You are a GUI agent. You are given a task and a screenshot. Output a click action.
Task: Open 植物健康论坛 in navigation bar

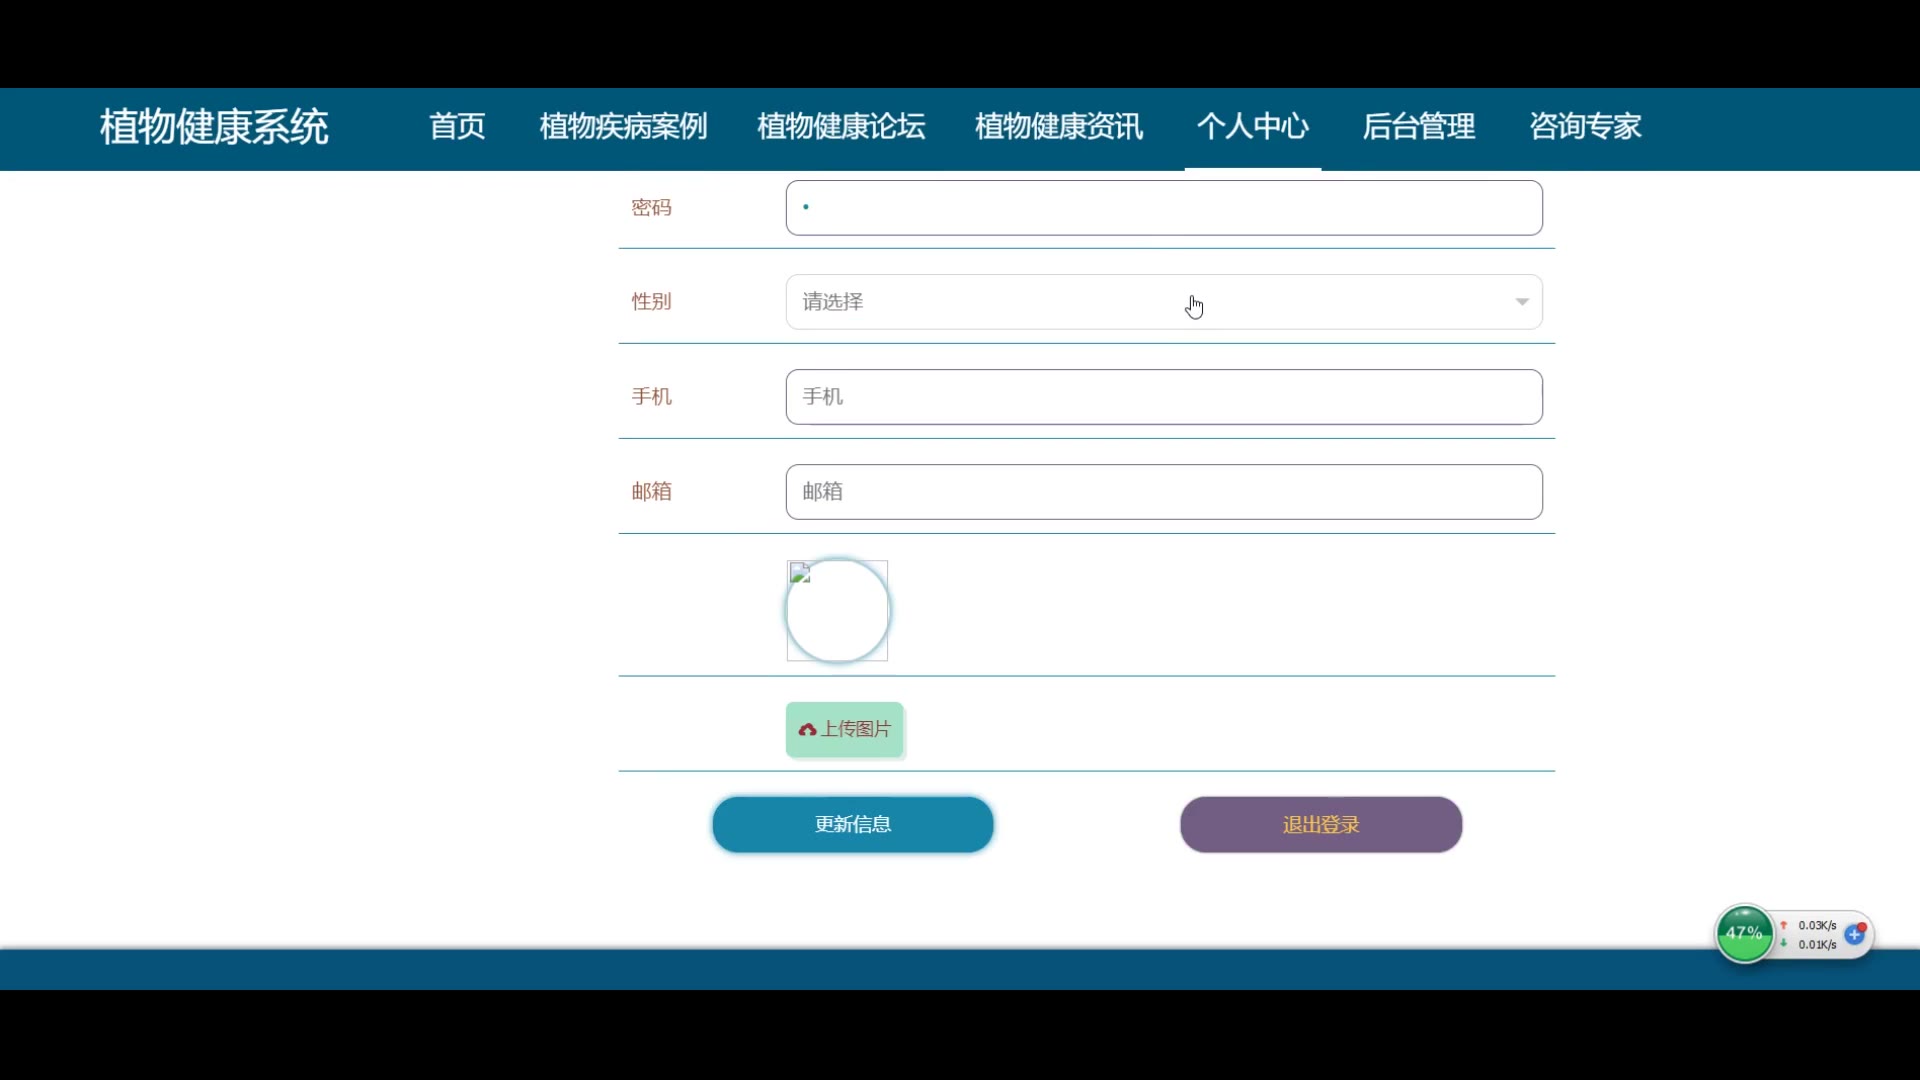tap(841, 127)
